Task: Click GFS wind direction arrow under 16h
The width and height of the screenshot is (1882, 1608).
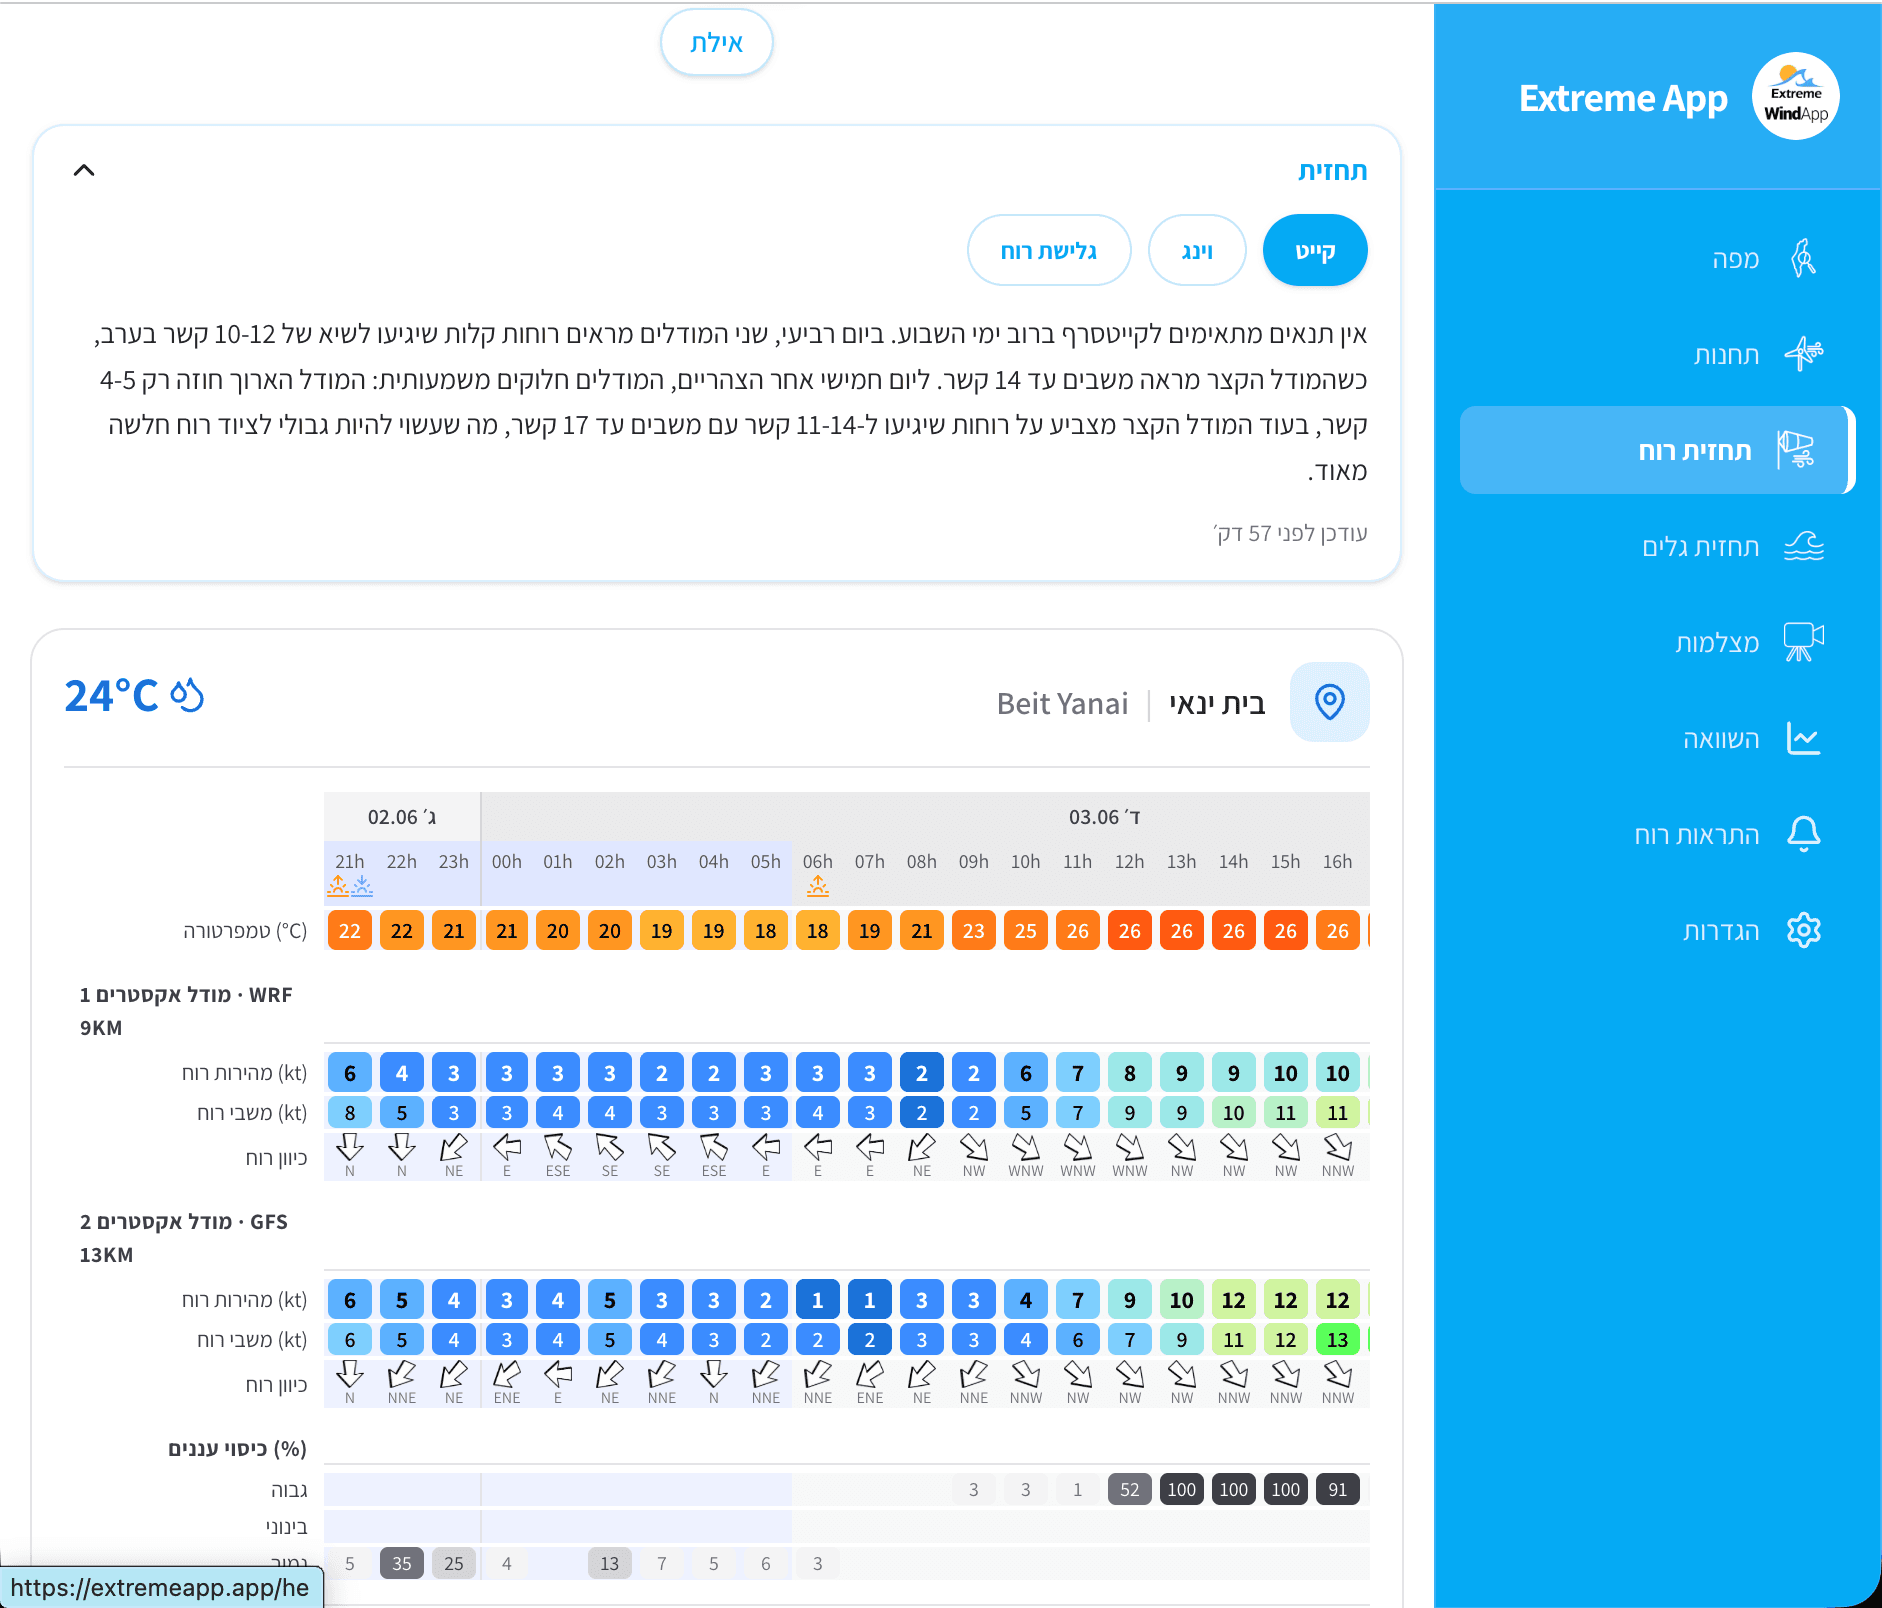Action: click(x=1338, y=1373)
